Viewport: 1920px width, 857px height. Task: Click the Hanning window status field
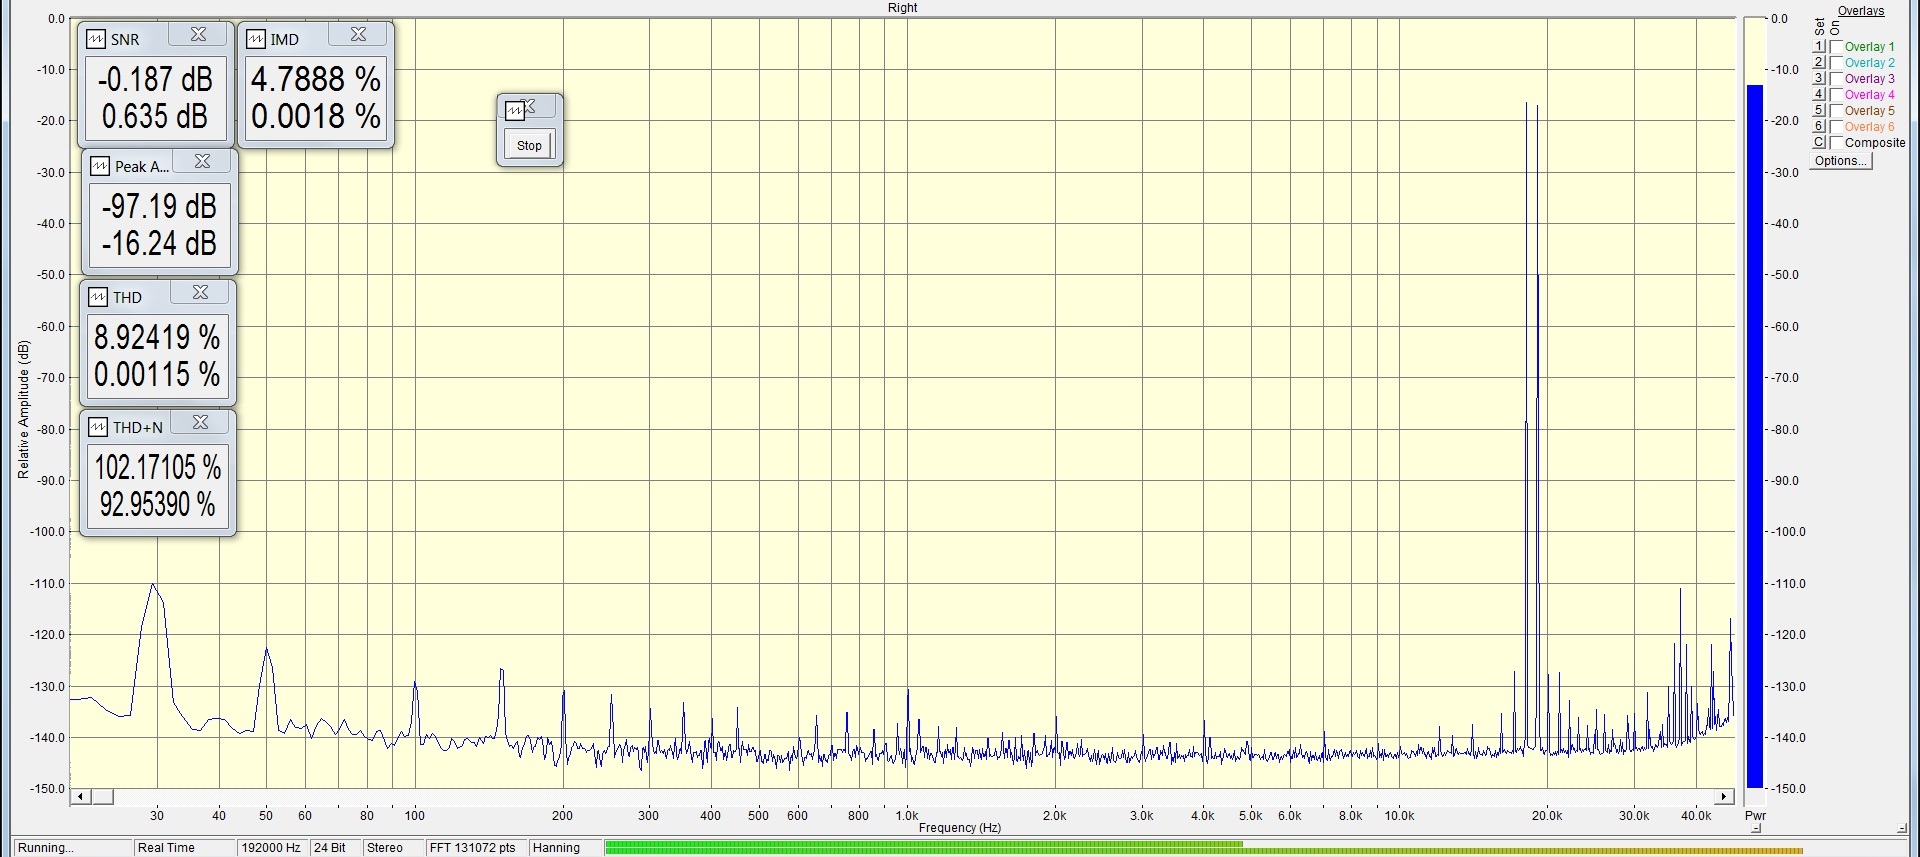(565, 847)
